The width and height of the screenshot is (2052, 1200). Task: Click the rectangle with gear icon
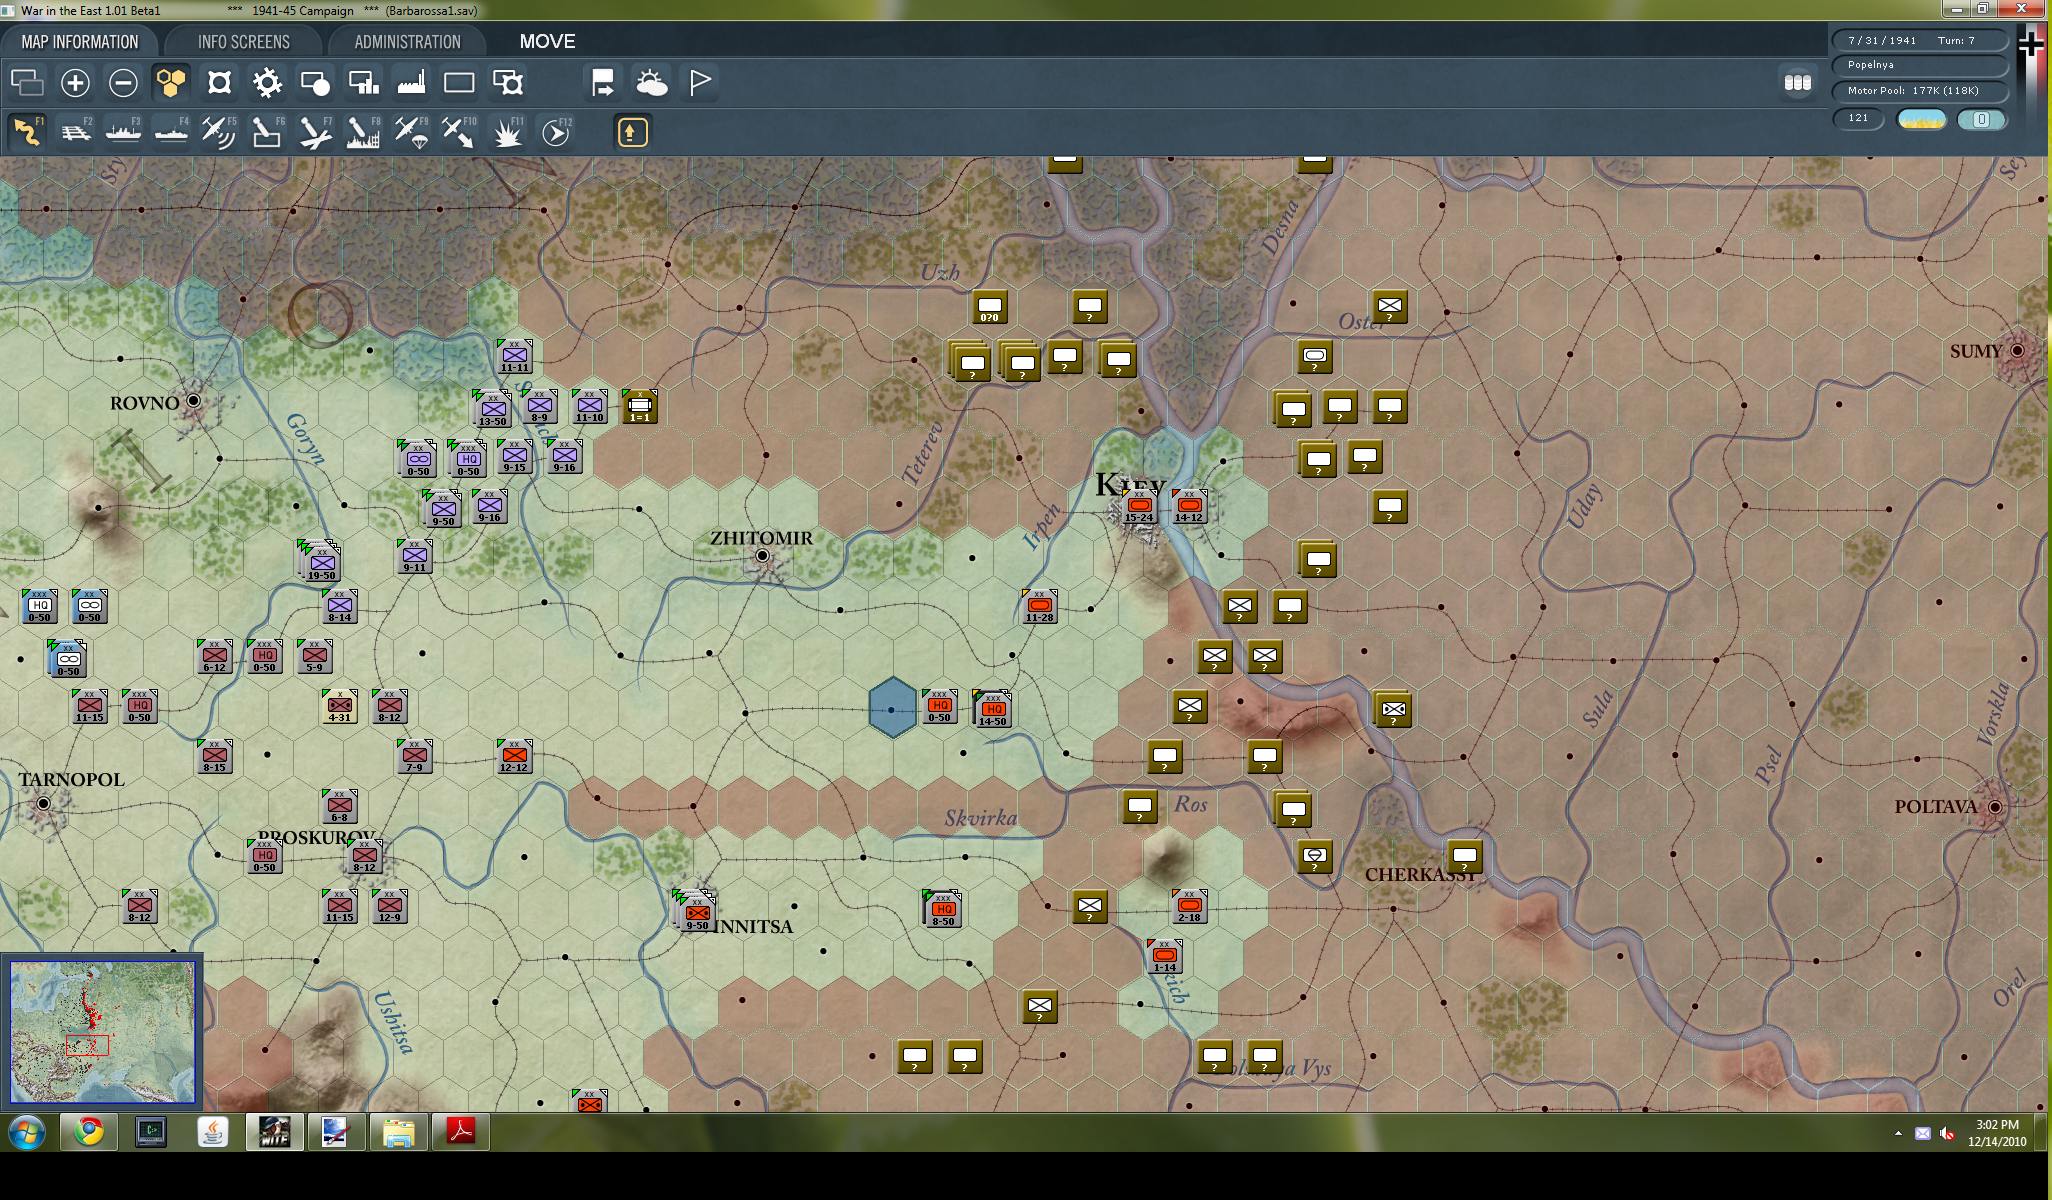click(507, 83)
